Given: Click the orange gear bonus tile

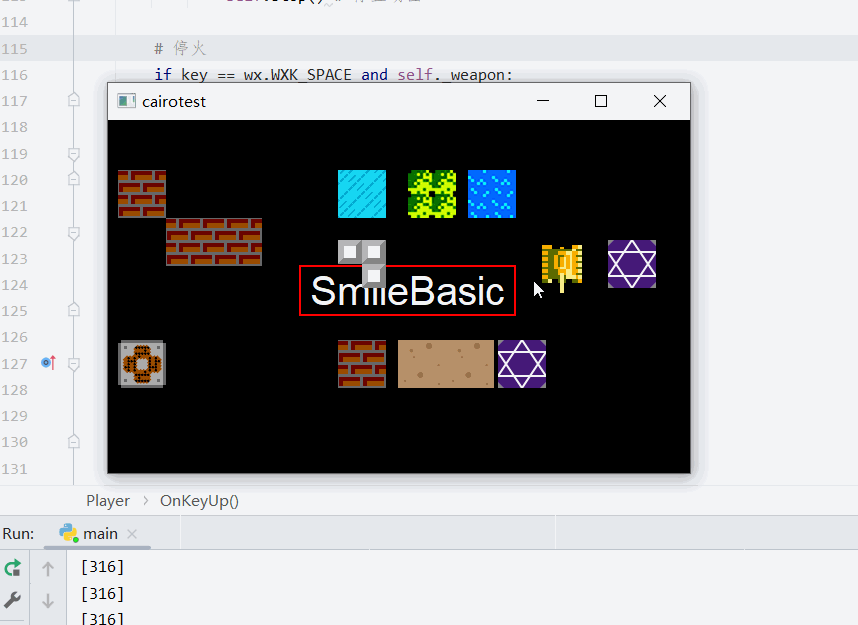Looking at the screenshot, I should pos(142,364).
